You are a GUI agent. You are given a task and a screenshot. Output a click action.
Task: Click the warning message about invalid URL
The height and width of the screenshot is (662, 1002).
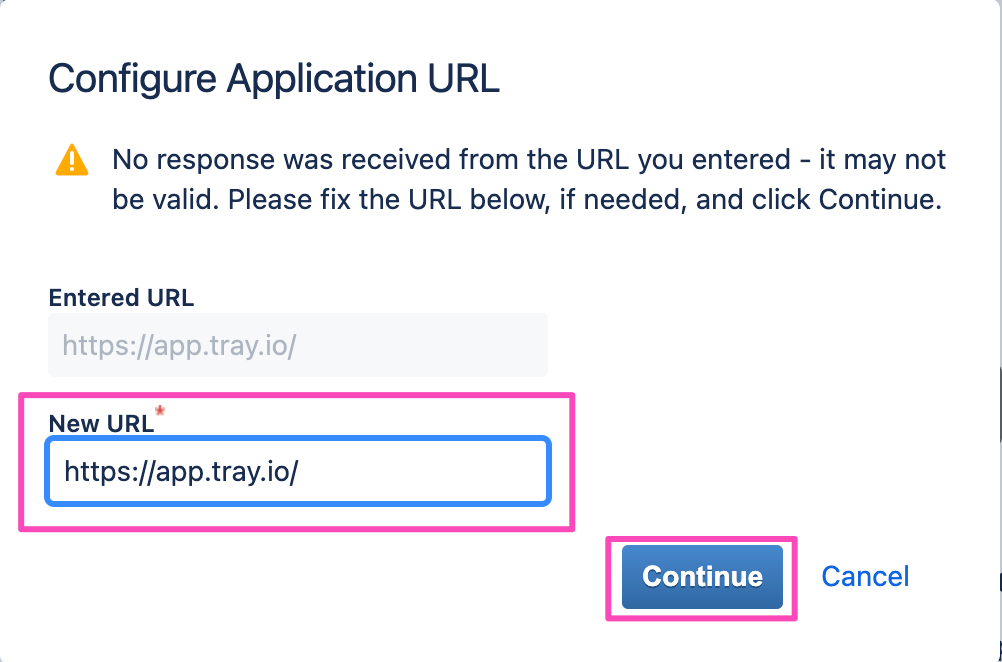click(x=528, y=179)
